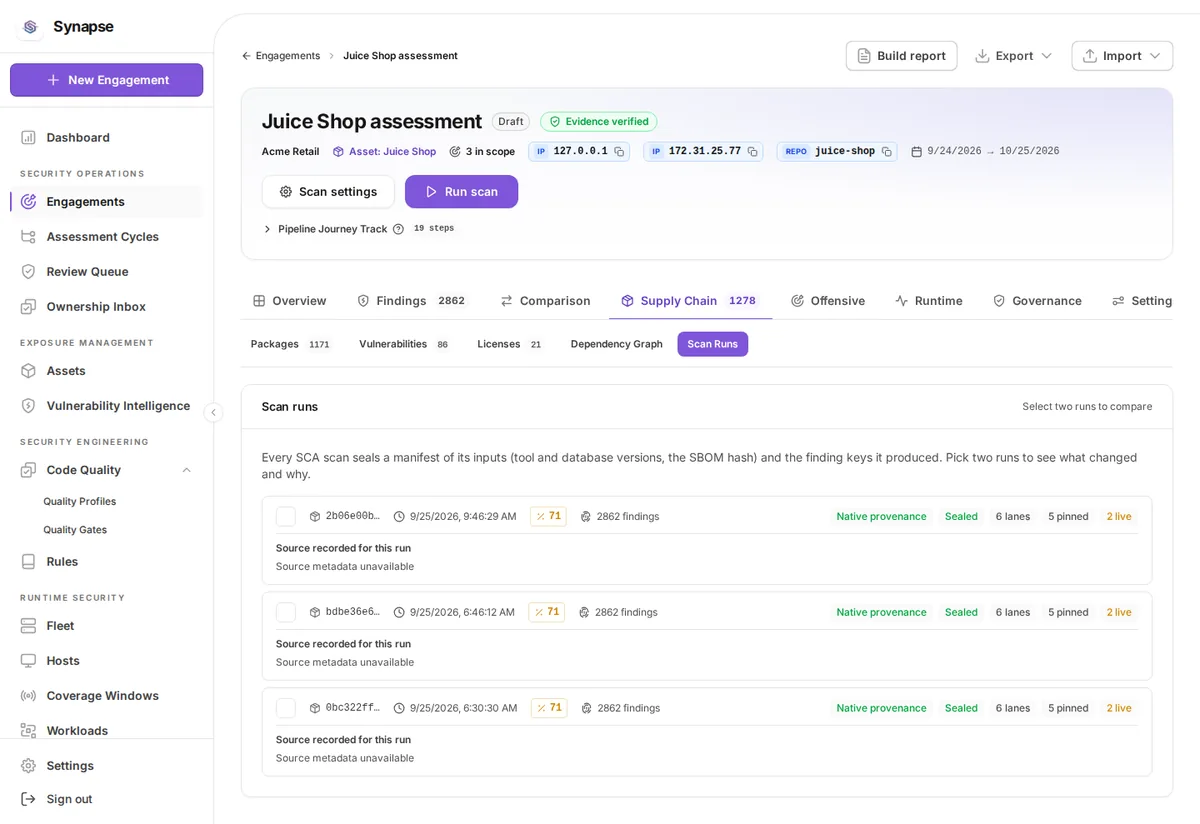Click the back arrow to Engagements
The image size is (1200, 824).
246,56
